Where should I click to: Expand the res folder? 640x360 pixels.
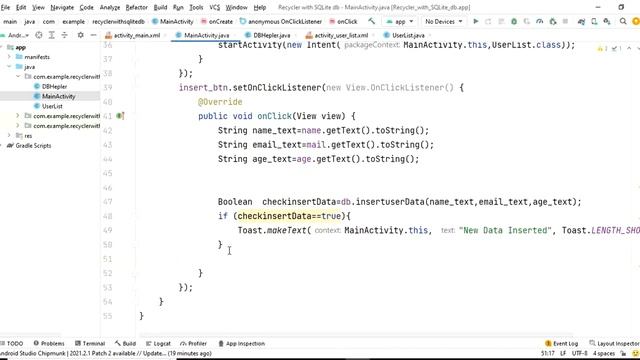[9, 136]
